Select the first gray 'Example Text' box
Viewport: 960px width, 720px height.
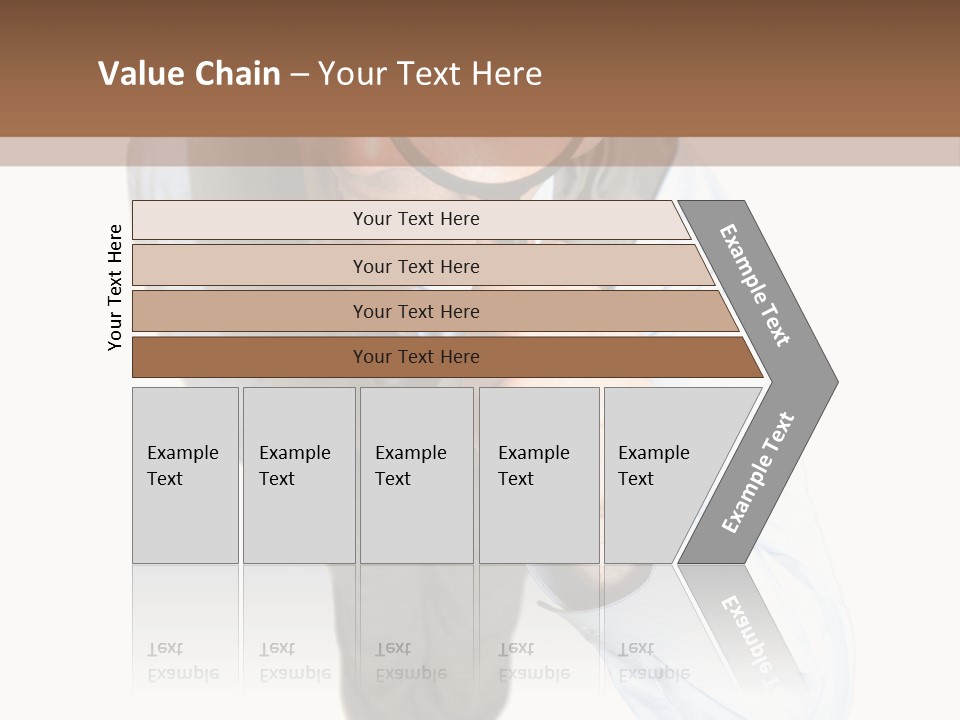[185, 475]
